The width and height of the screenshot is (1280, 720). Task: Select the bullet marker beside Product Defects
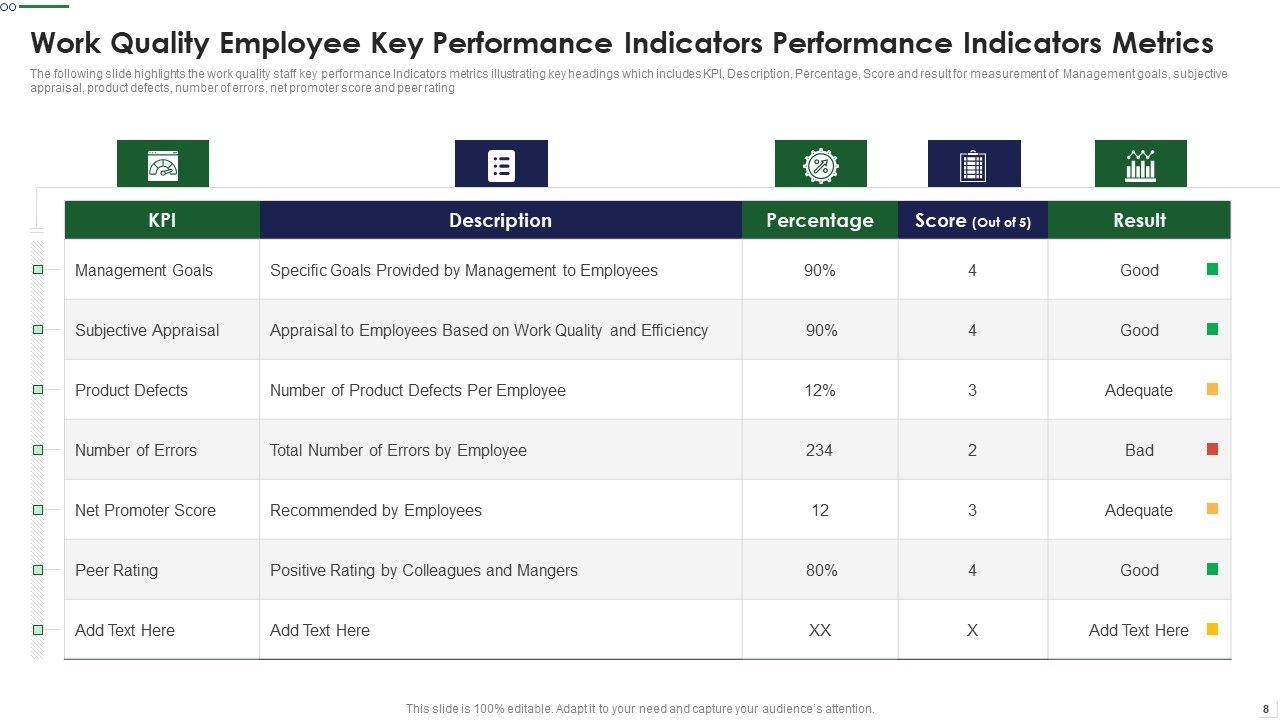tap(38, 390)
